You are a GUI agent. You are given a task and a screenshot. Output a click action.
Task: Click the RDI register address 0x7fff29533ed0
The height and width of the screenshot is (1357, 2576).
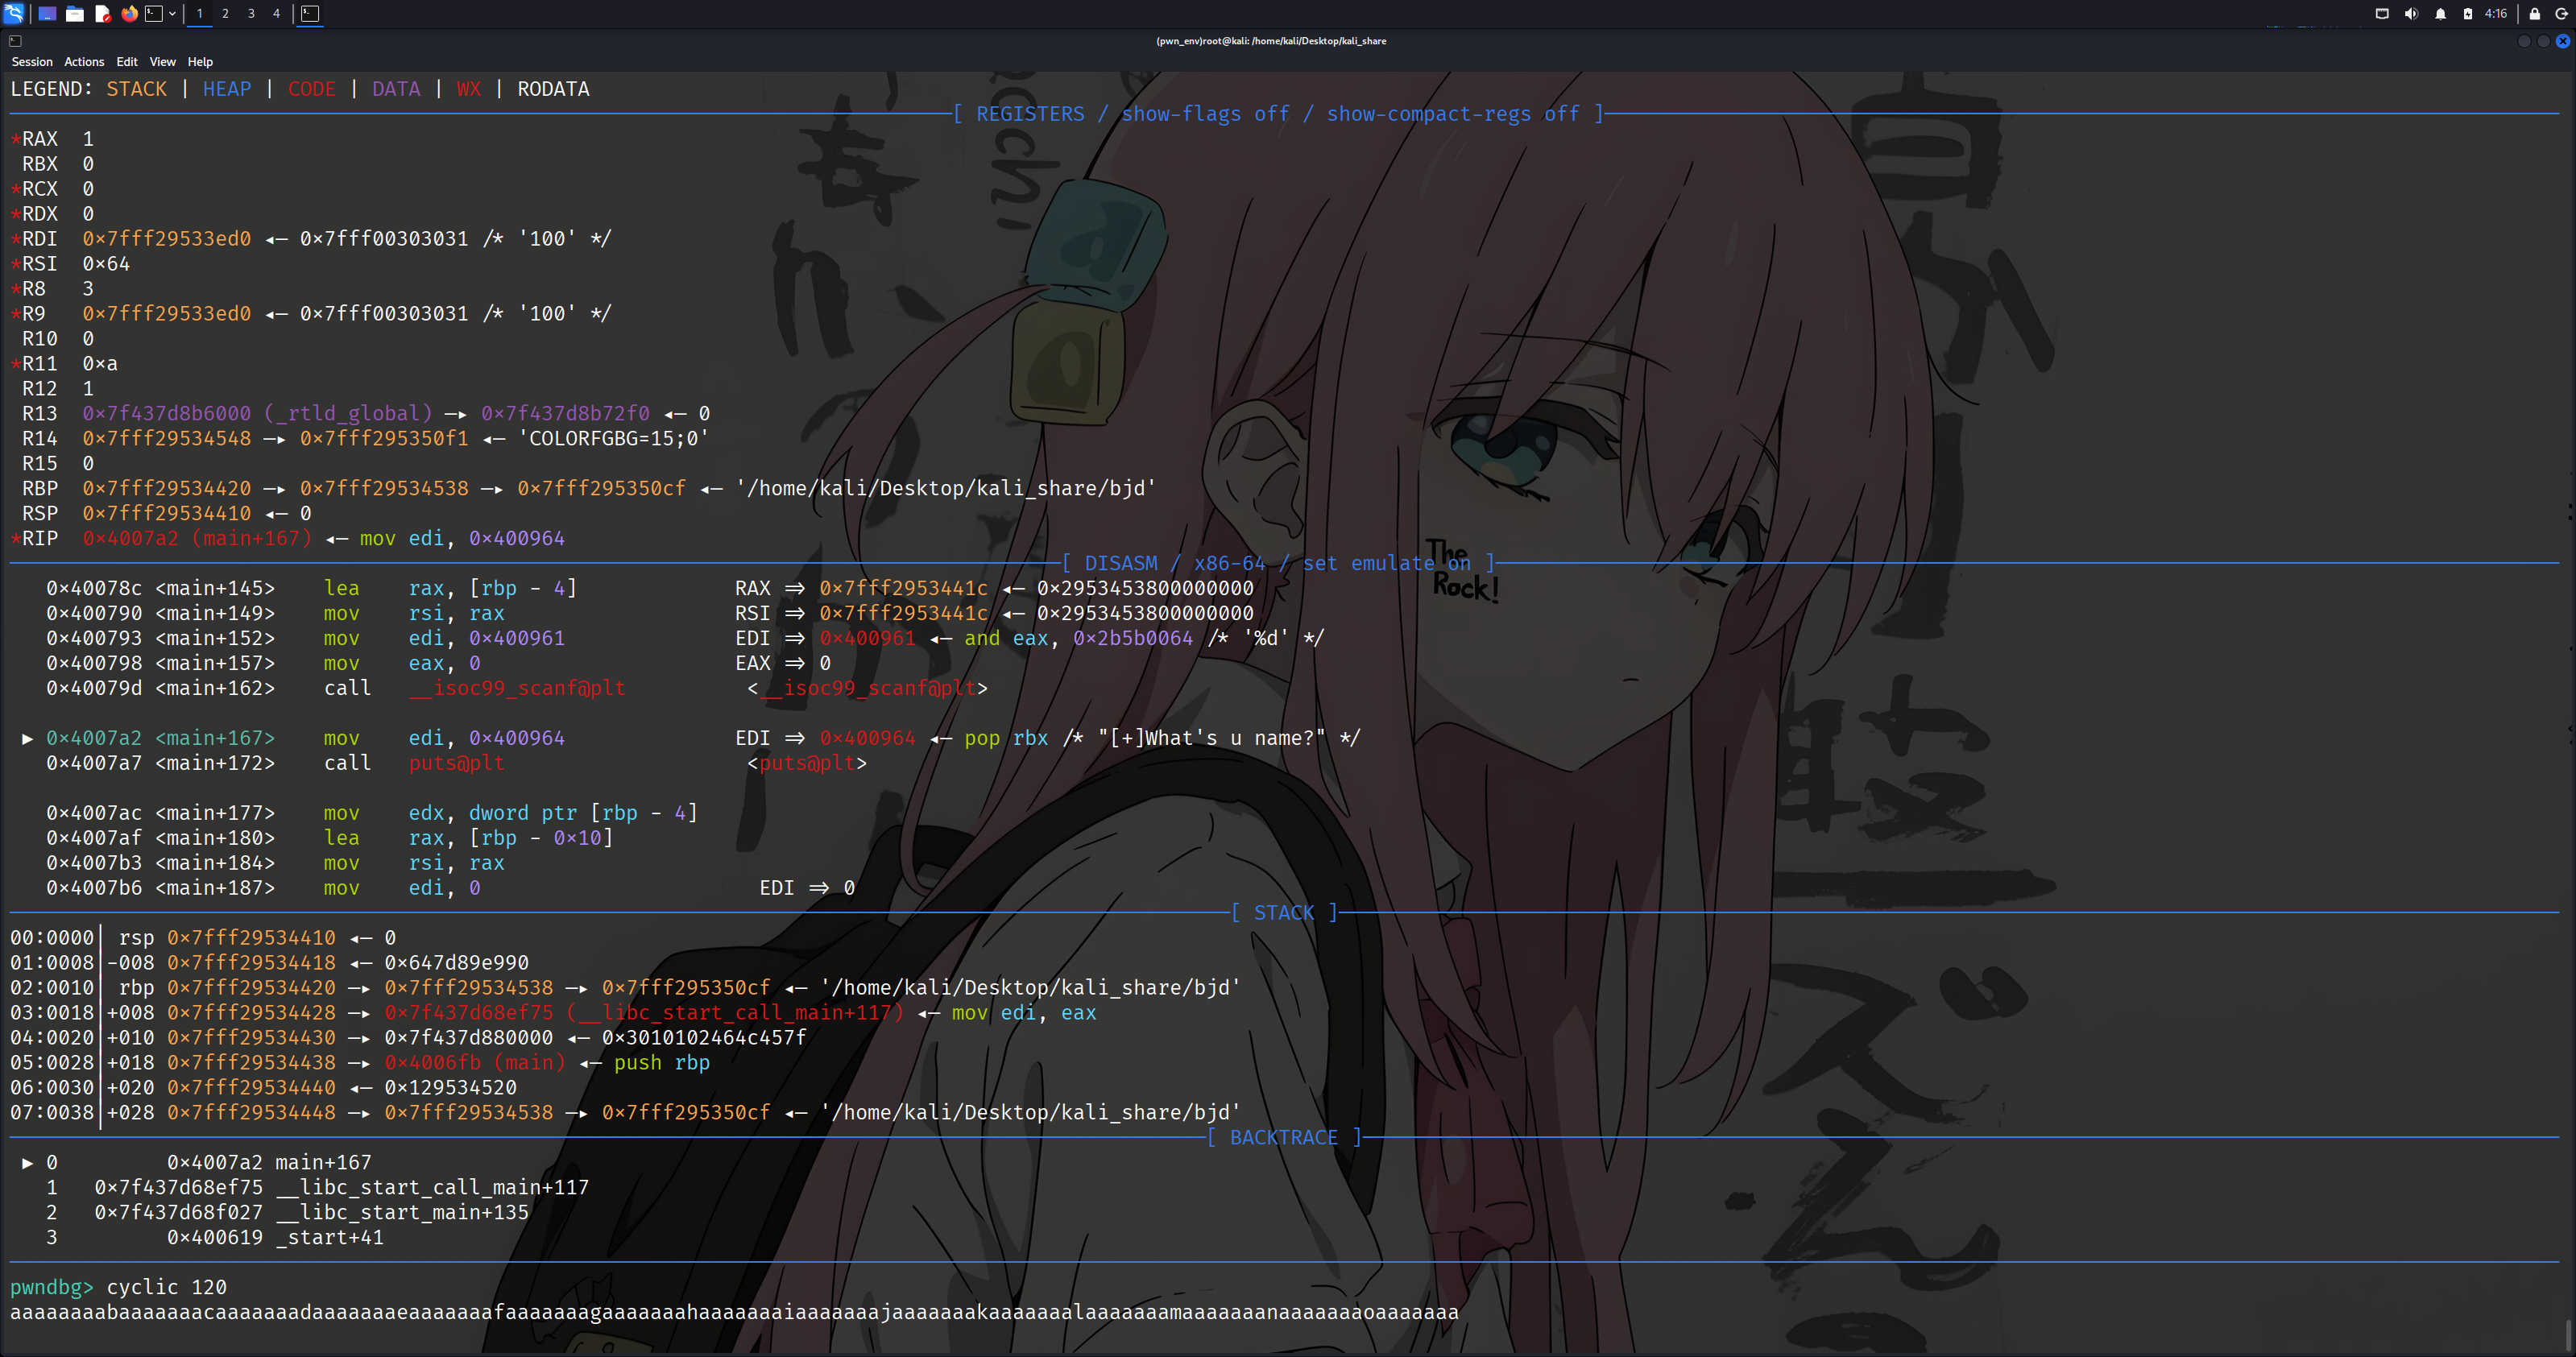pyautogui.click(x=167, y=239)
